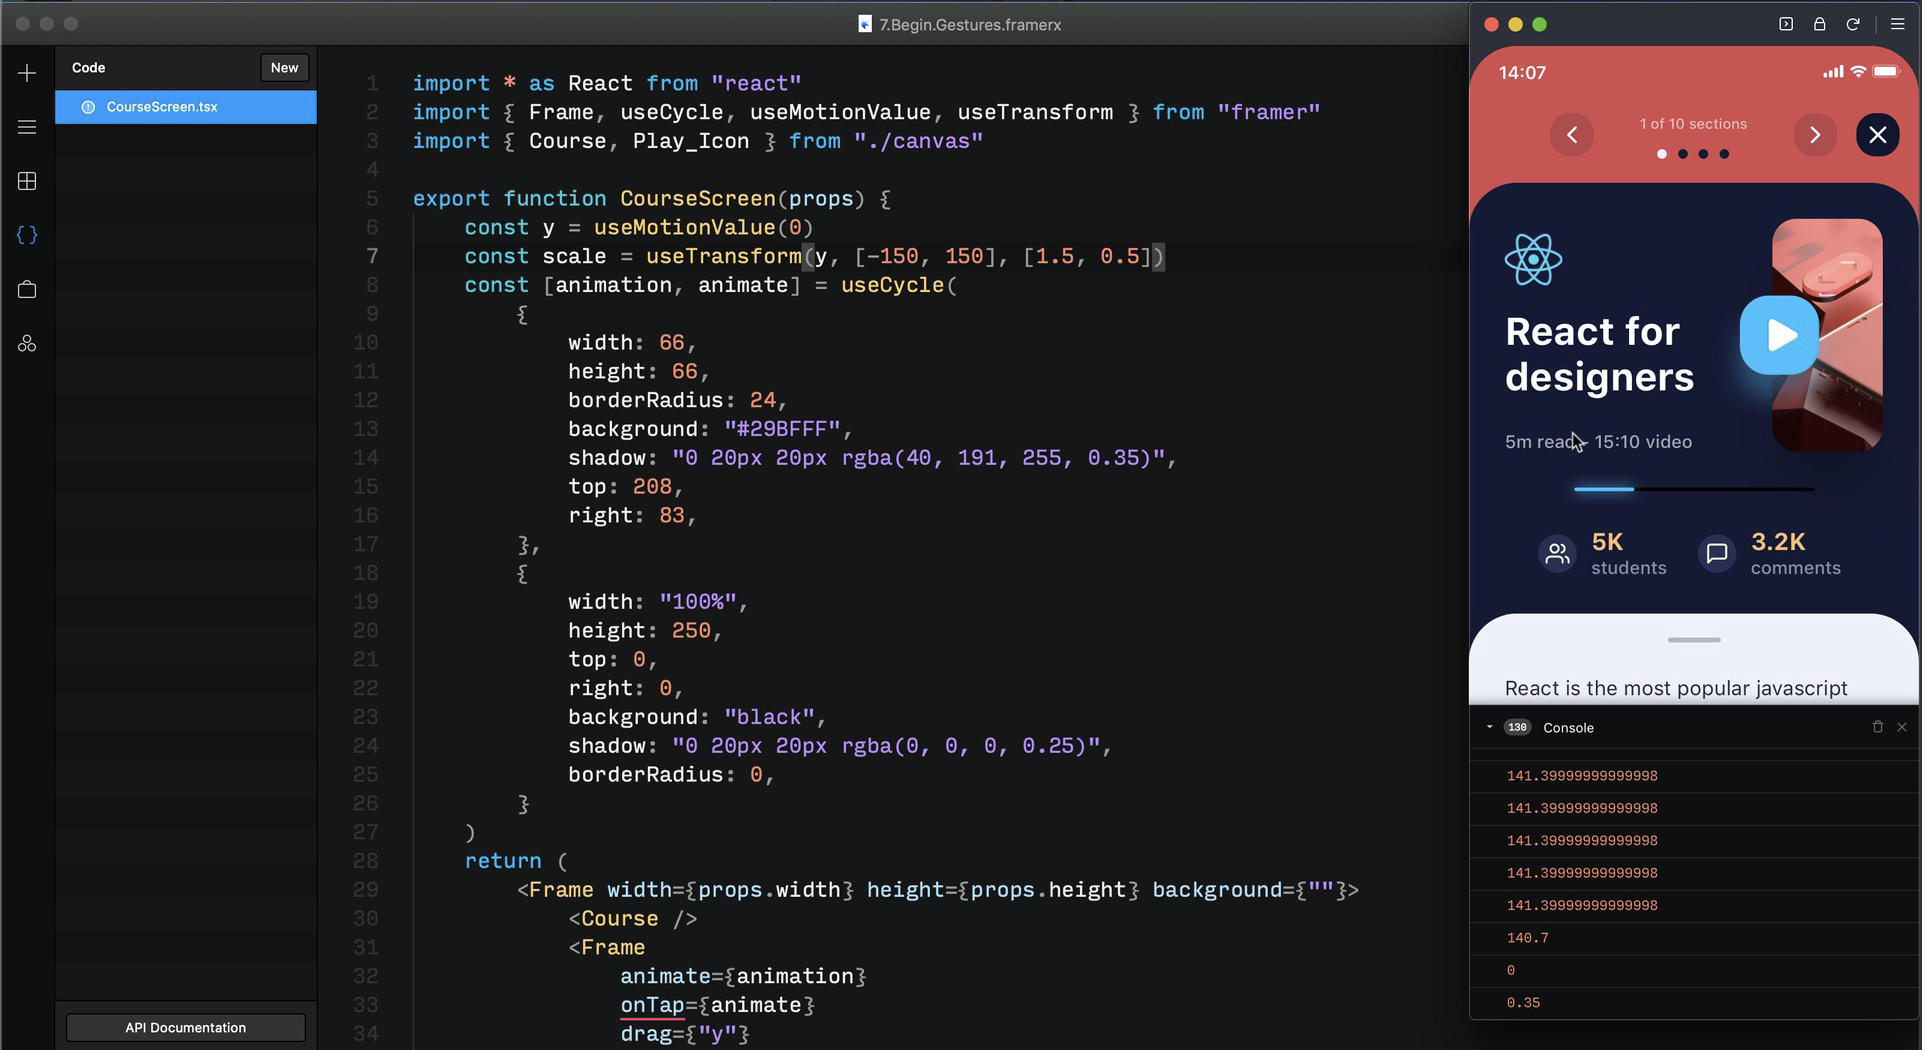Toggle the lock icon in preview toolbar
Screen dimensions: 1922x1050
1819,24
